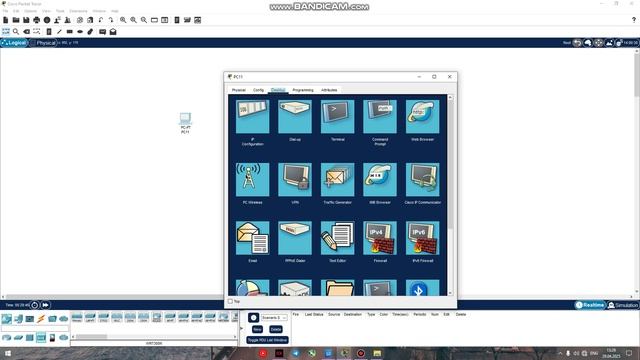Open Text Editor app
This screenshot has height=360, width=640.
[x=338, y=238]
